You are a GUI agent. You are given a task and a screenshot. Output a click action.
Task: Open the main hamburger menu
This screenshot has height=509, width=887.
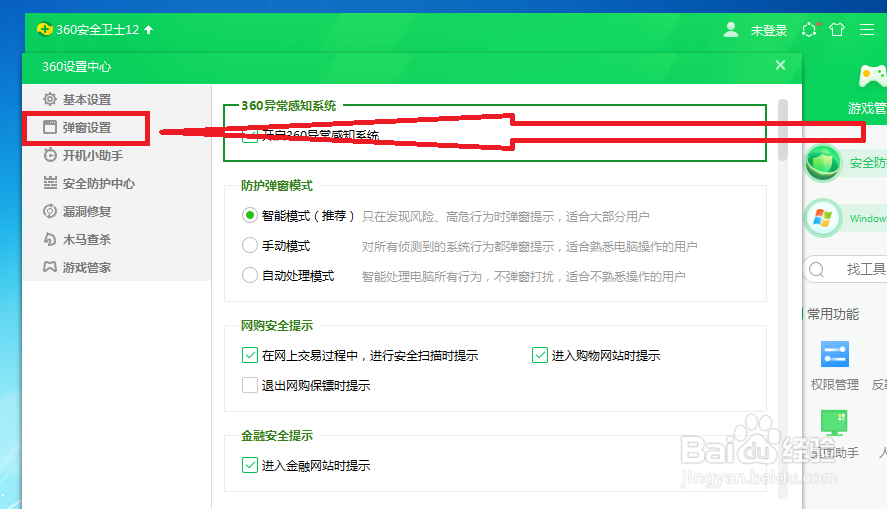pyautogui.click(x=867, y=29)
